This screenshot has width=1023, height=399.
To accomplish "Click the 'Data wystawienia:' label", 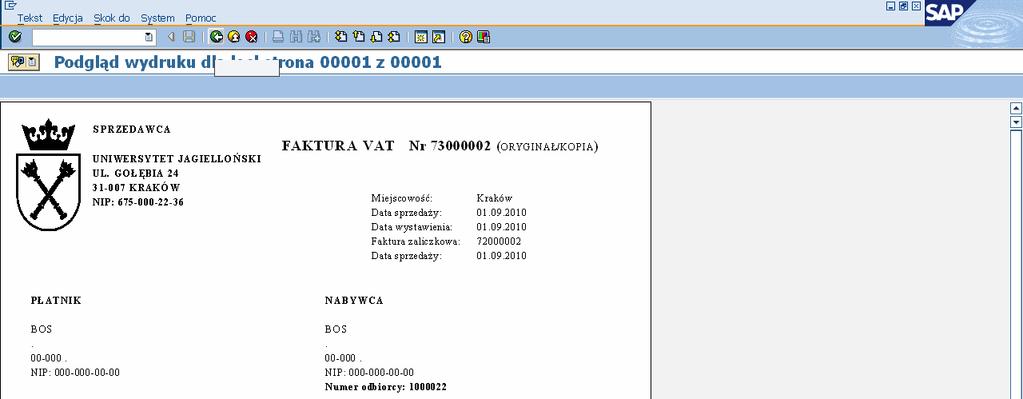I will pos(412,227).
